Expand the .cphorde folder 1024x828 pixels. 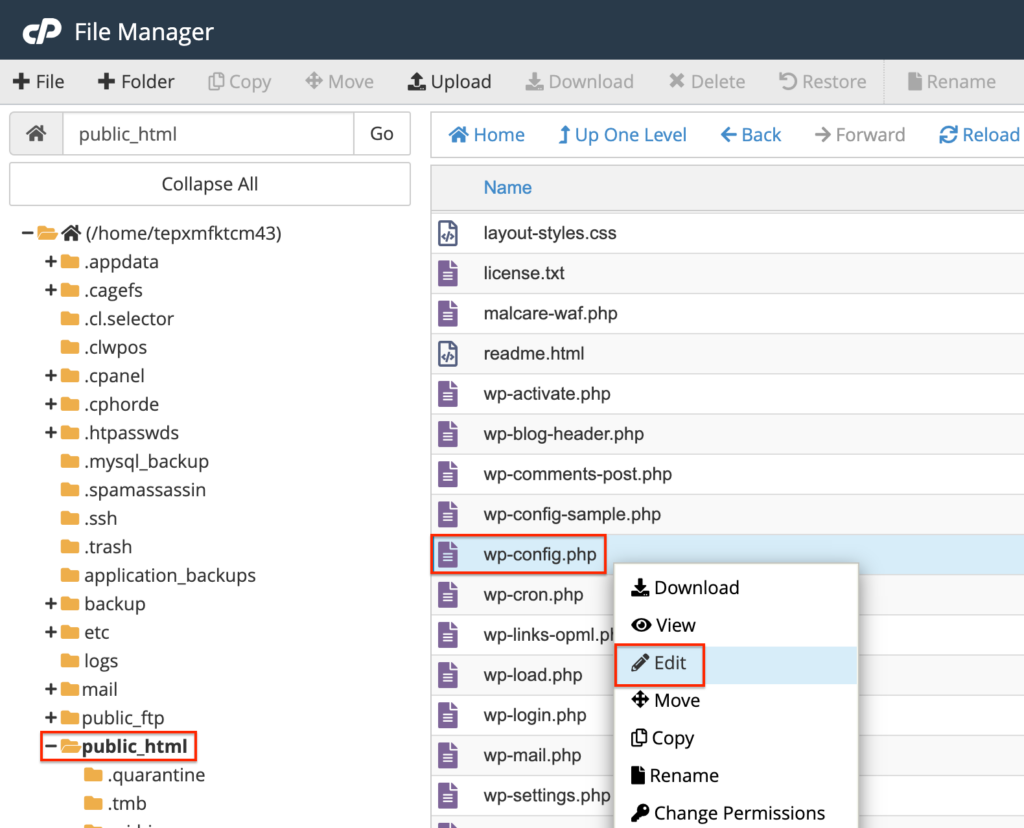point(50,404)
